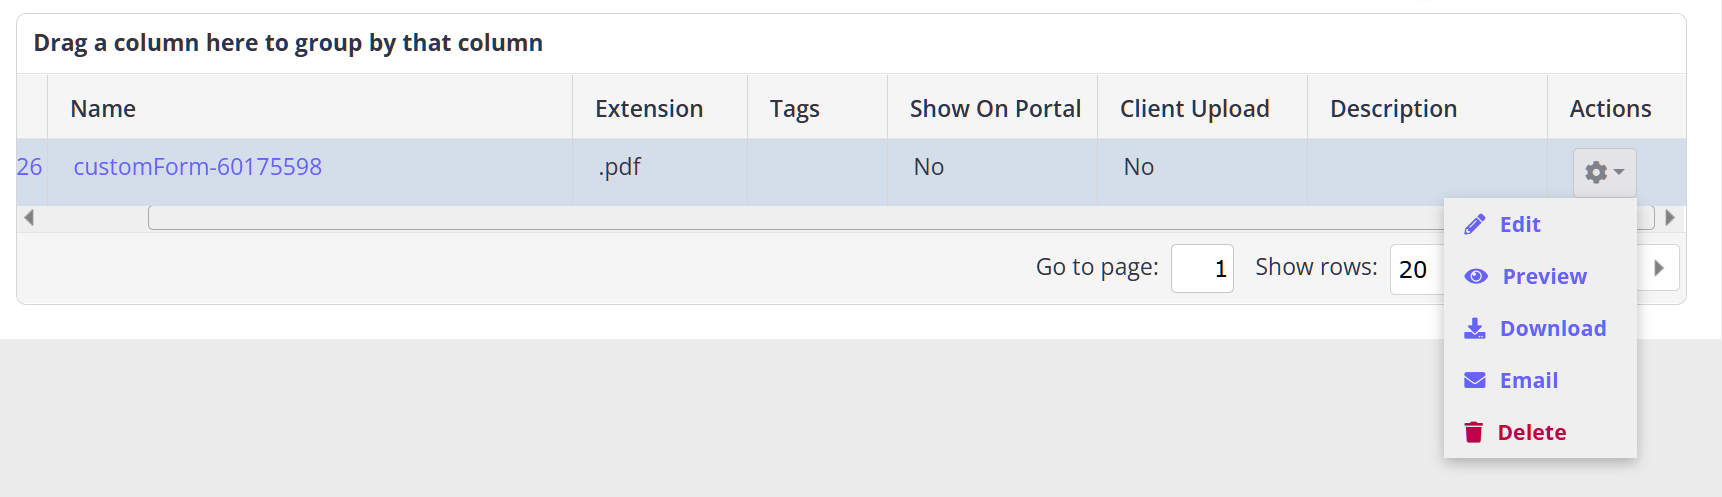Click the red trash Delete icon
1722x497 pixels.
[1473, 433]
